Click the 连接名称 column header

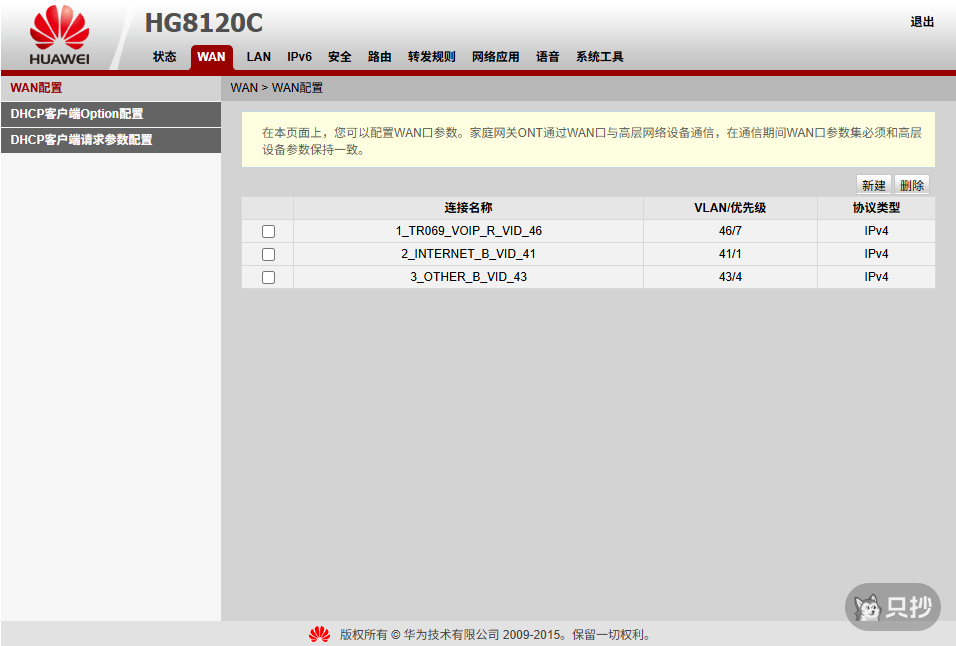pos(468,208)
